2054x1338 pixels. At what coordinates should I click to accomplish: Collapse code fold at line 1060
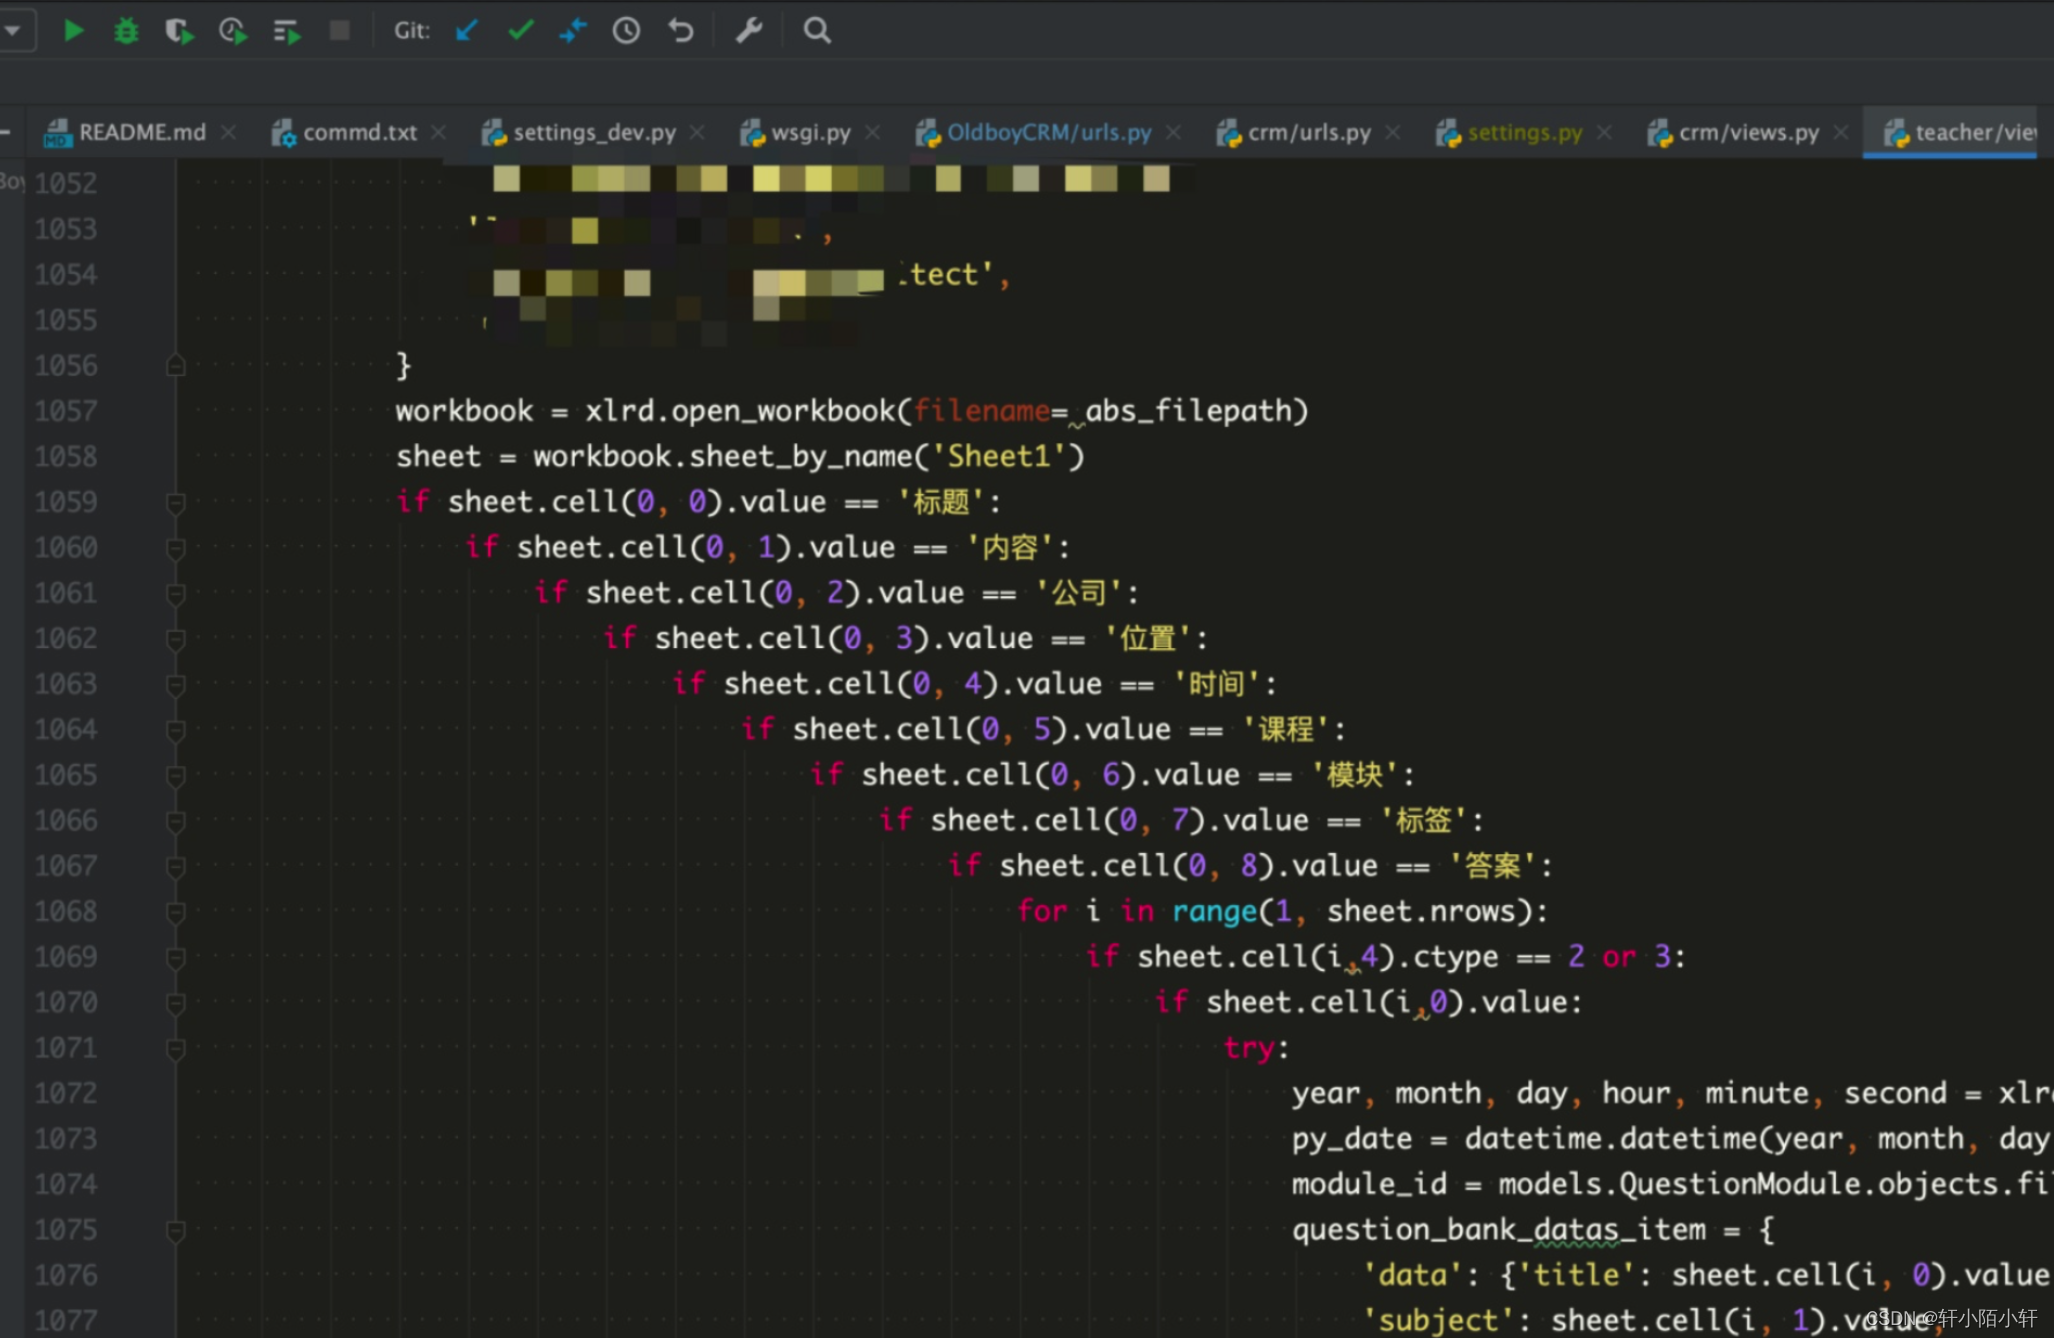click(x=176, y=548)
